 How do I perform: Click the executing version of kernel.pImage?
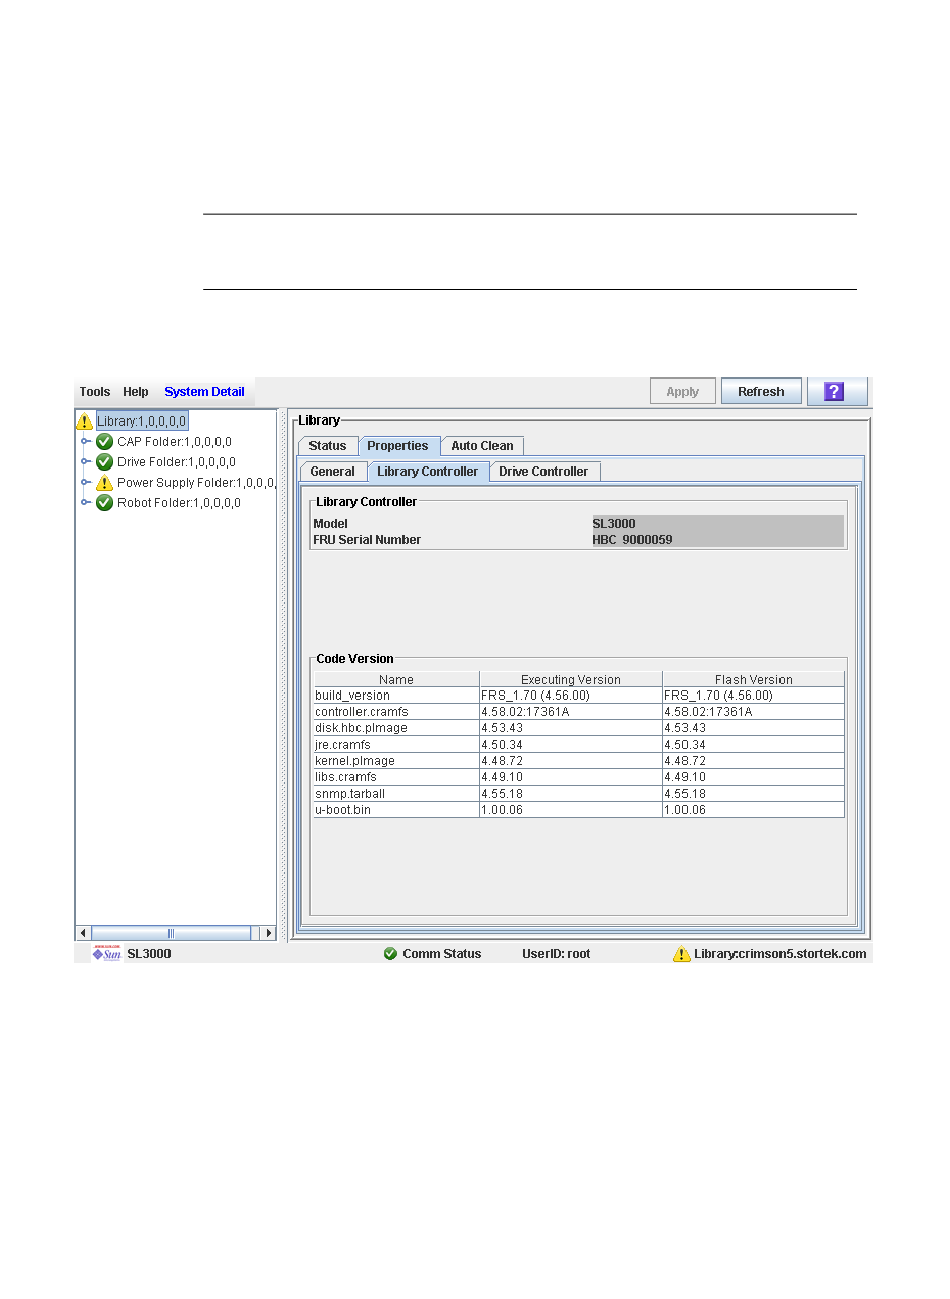[x=571, y=761]
